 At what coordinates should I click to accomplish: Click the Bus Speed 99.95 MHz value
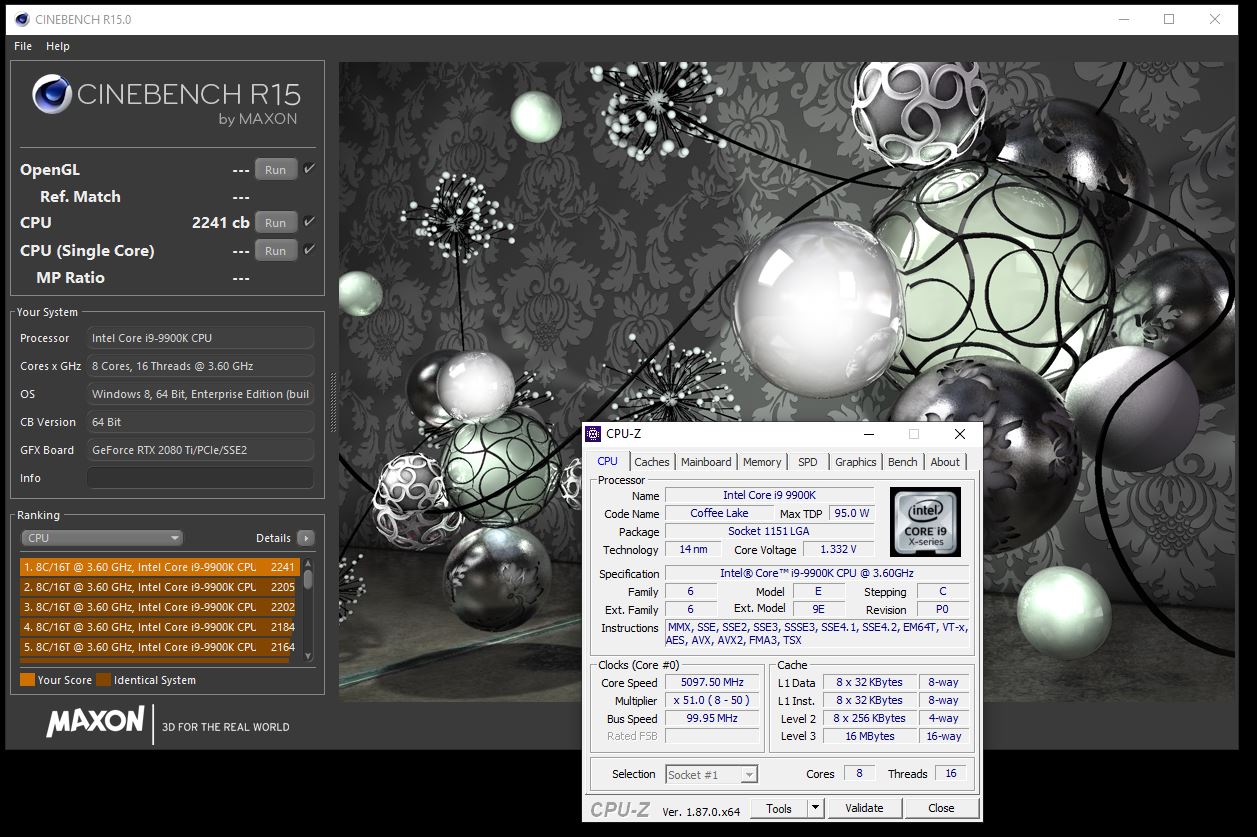711,718
